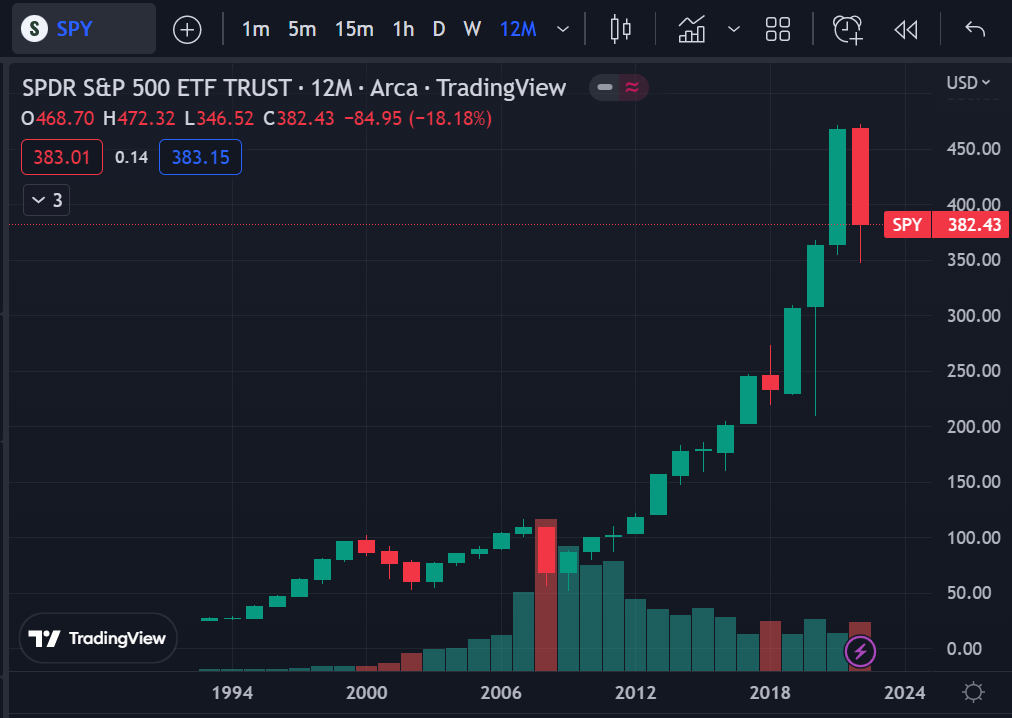The height and width of the screenshot is (718, 1012).
Task: Click the red sell price 383.01 button
Action: point(62,157)
